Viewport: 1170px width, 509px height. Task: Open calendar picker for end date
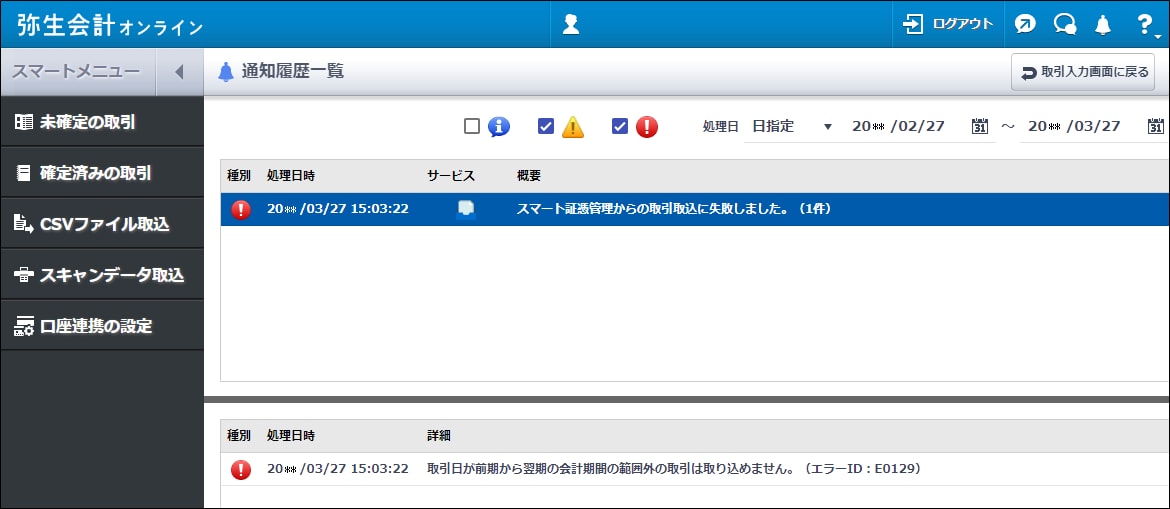click(x=1156, y=126)
